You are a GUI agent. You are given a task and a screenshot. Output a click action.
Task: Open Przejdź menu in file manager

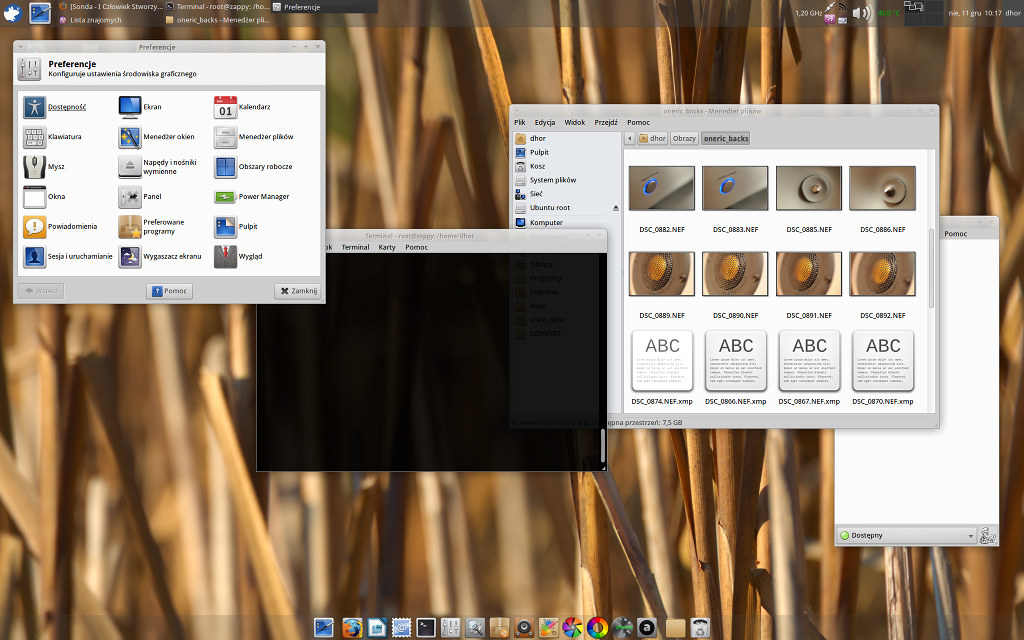tap(605, 122)
